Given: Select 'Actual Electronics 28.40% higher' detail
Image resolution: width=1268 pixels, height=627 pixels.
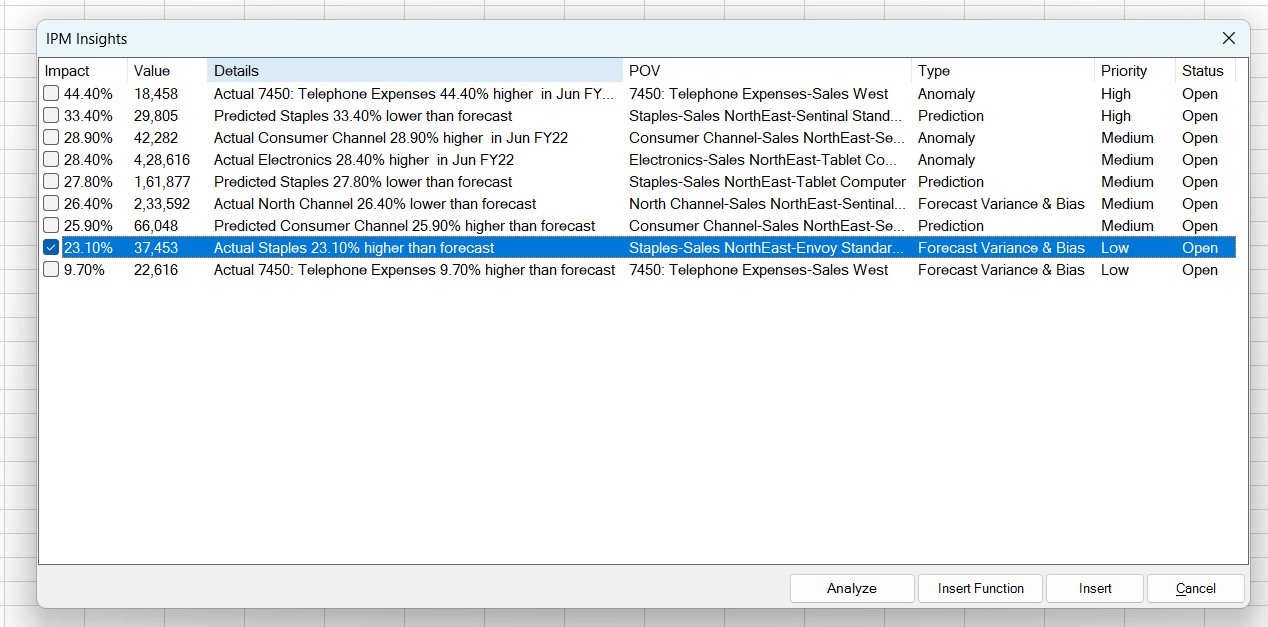Looking at the screenshot, I should pos(364,159).
